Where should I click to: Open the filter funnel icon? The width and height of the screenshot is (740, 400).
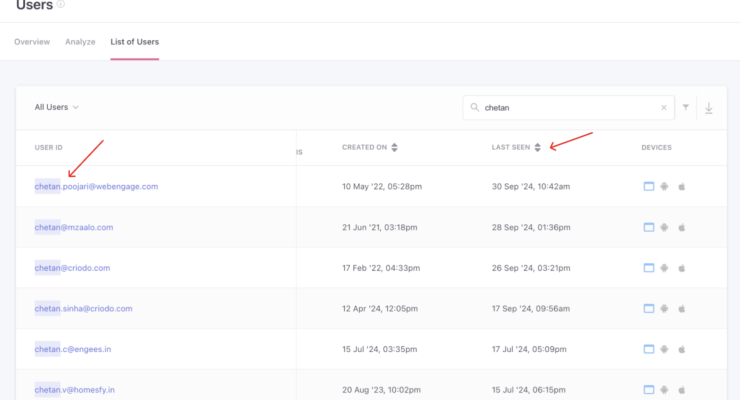click(x=686, y=108)
